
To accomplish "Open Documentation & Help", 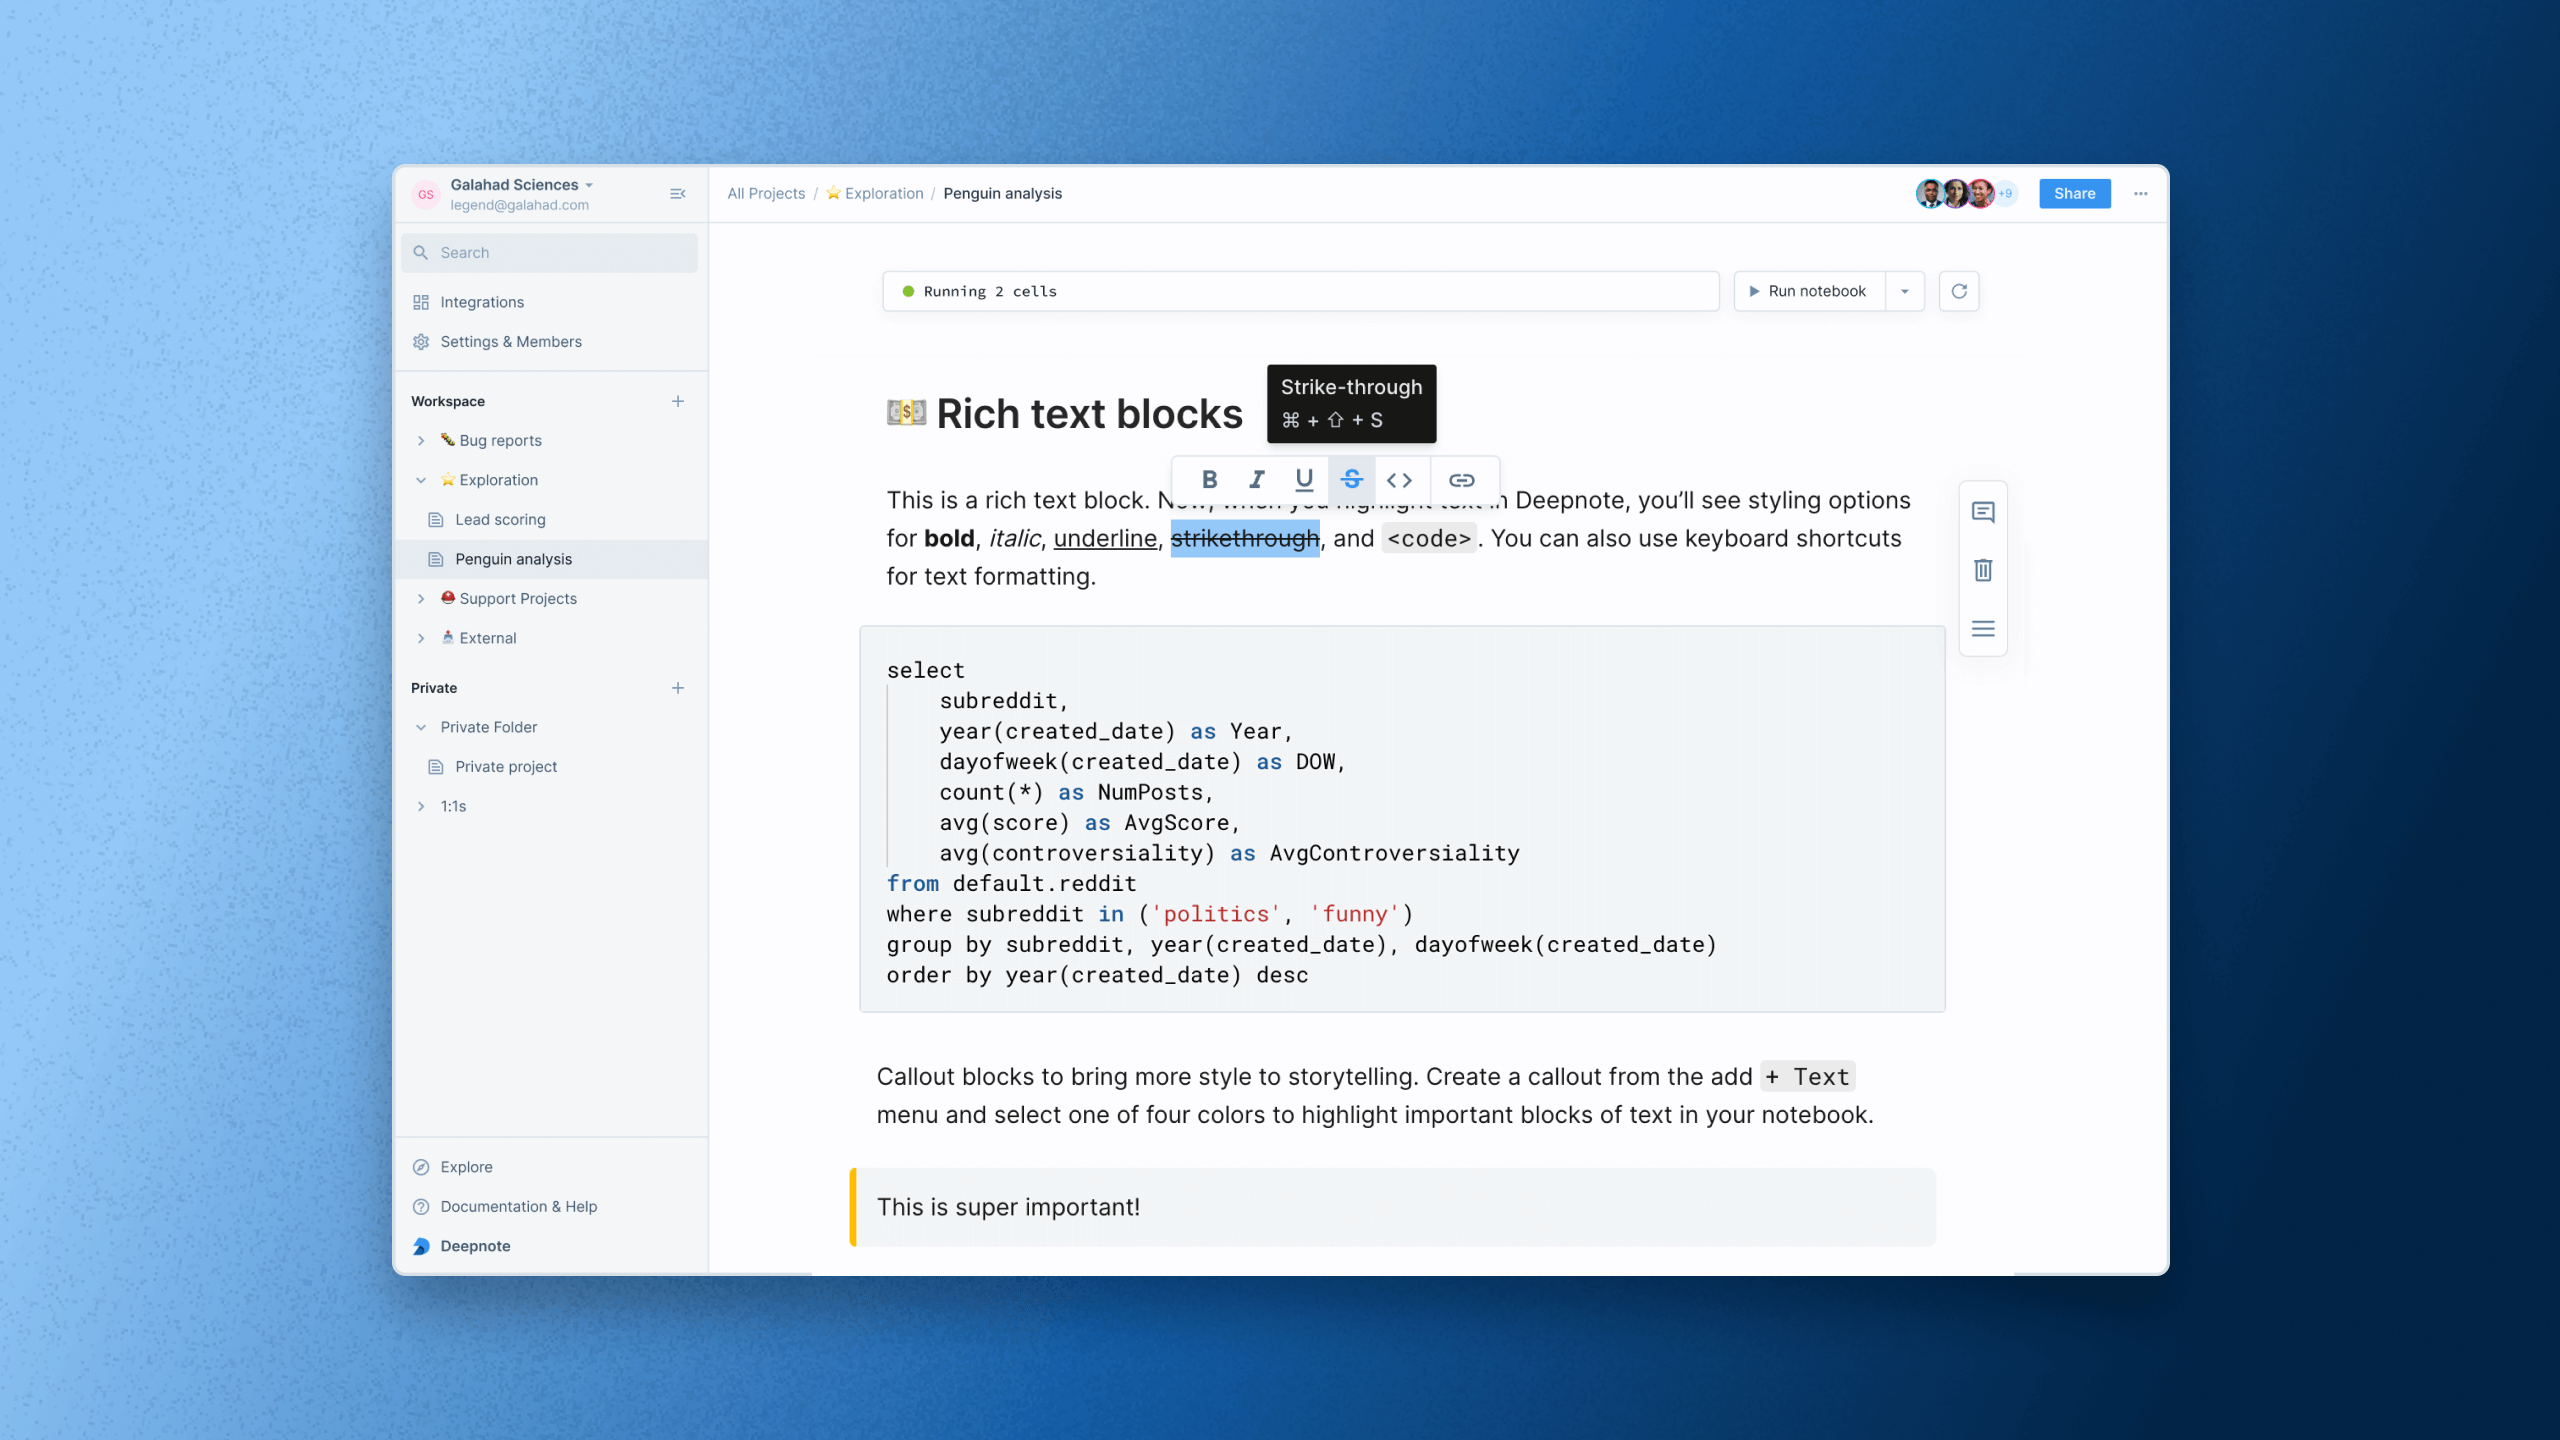I will pos(517,1206).
